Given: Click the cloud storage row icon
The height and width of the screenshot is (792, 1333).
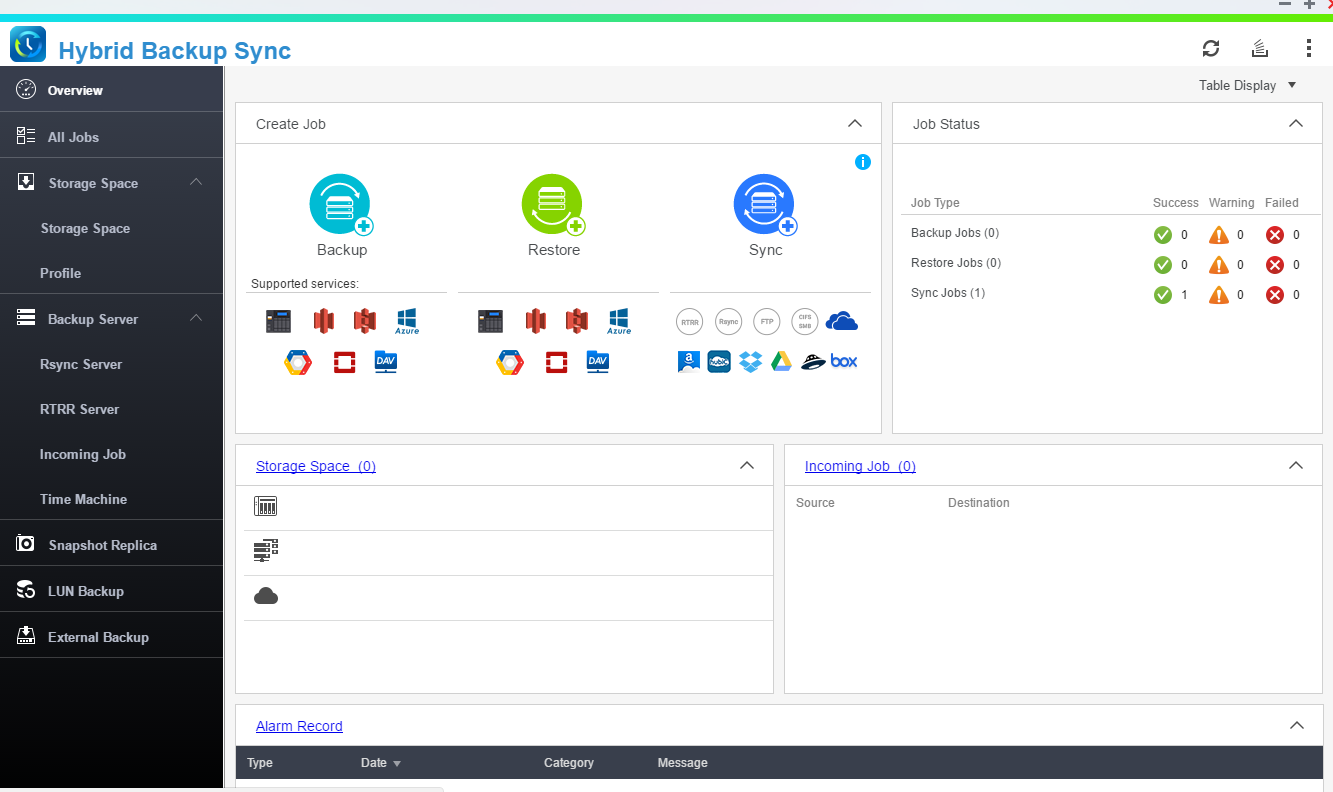Looking at the screenshot, I should click(265, 596).
